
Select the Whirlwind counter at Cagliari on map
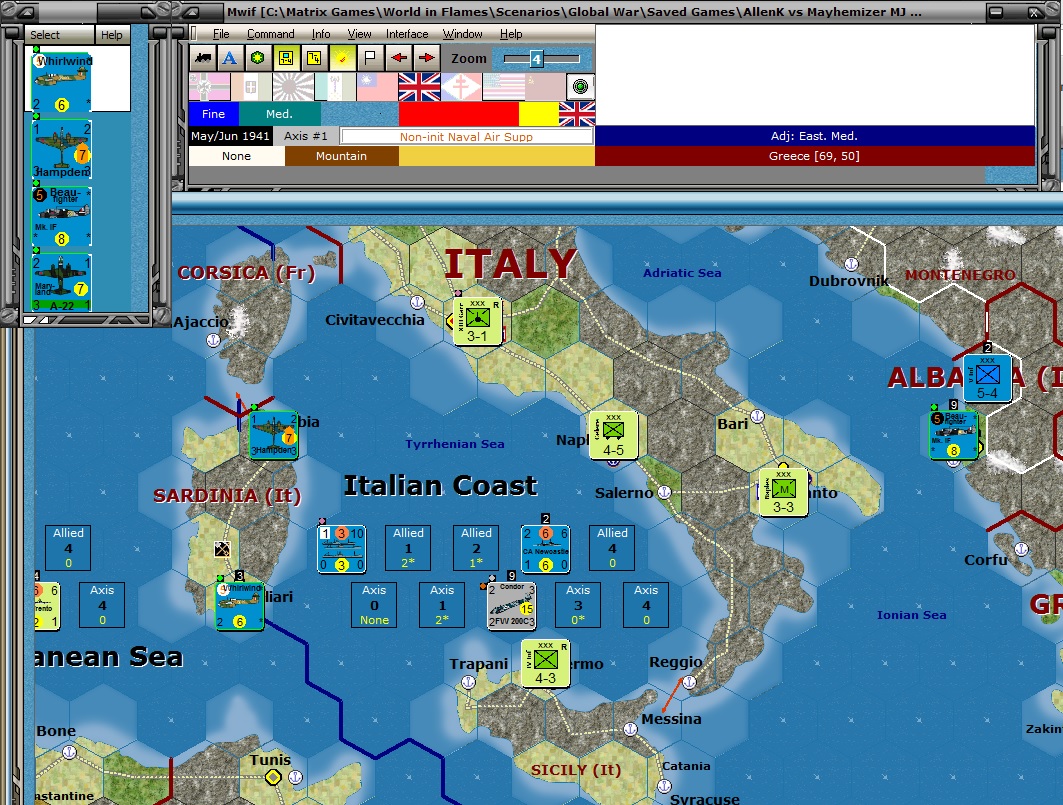click(x=239, y=606)
